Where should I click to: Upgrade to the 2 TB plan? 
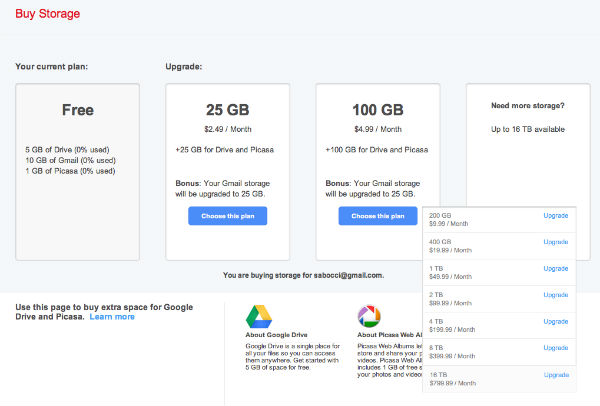pos(556,295)
